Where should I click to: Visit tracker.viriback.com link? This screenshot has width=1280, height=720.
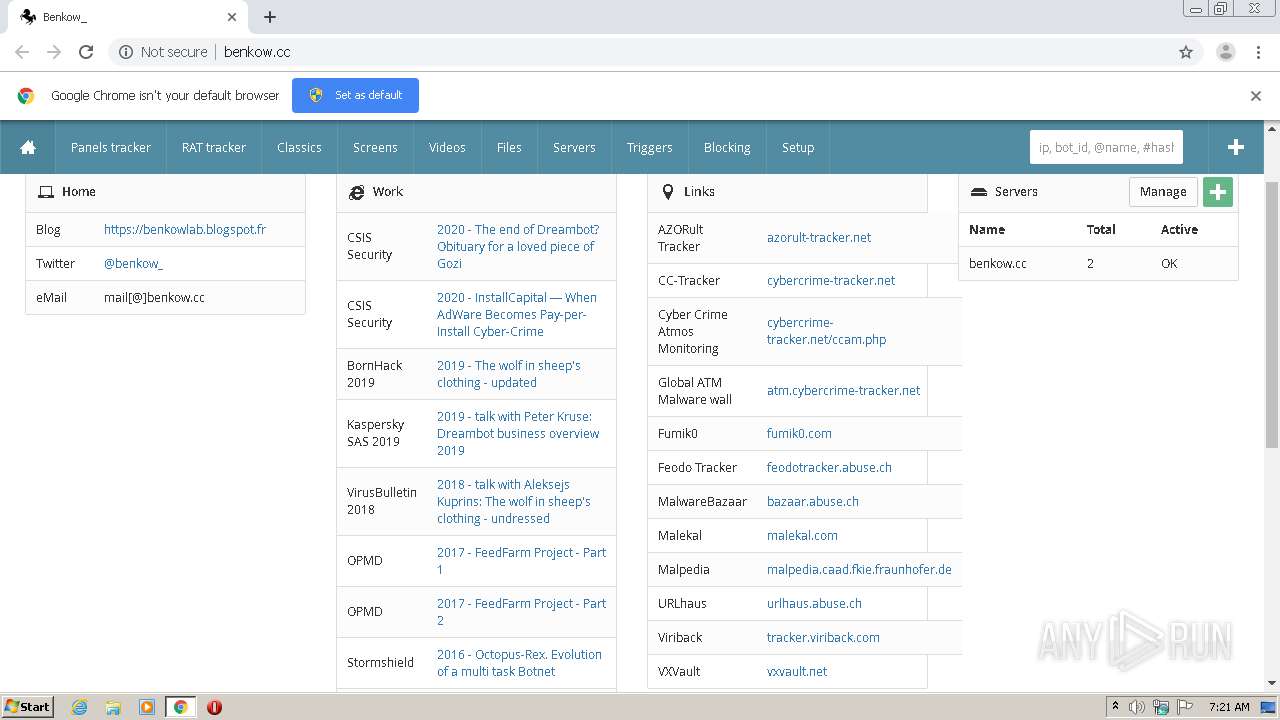click(823, 637)
